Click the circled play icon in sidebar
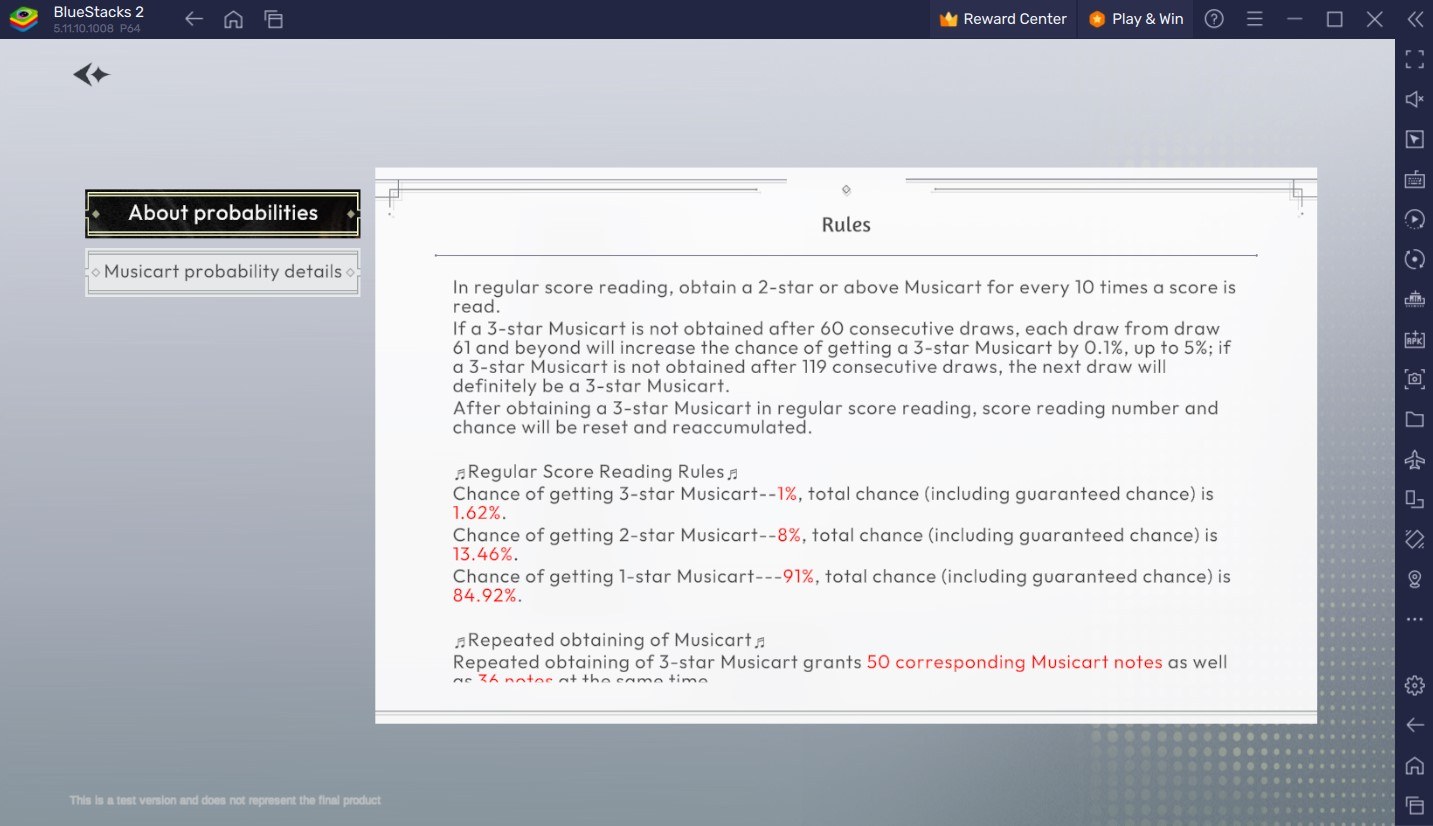 pyautogui.click(x=1414, y=219)
